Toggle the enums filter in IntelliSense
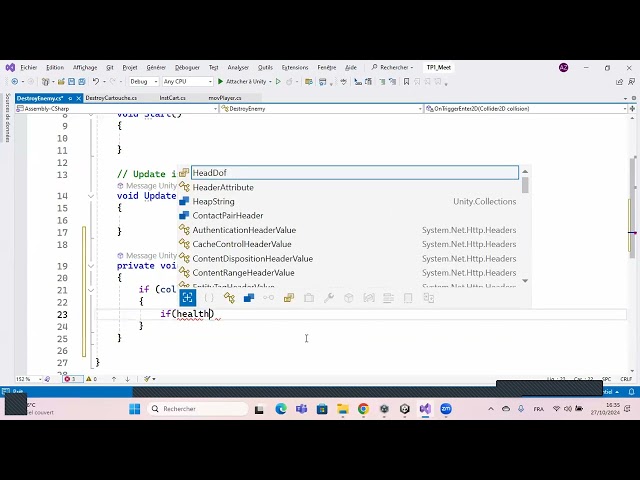This screenshot has height=480, width=640. point(289,298)
